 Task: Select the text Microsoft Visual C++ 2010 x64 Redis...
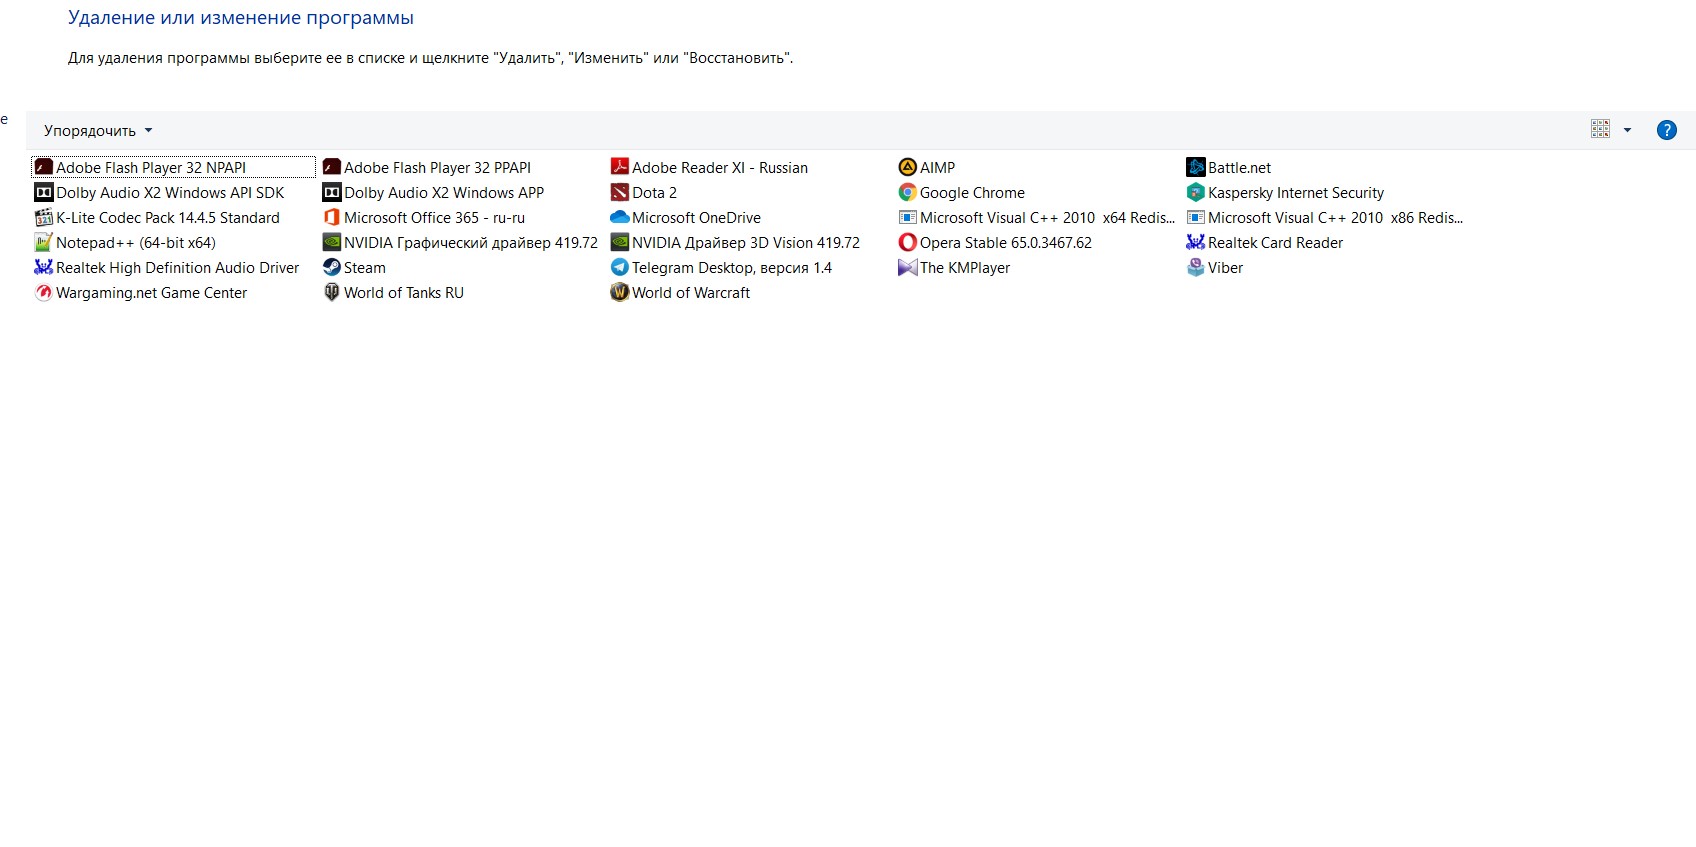(1047, 218)
